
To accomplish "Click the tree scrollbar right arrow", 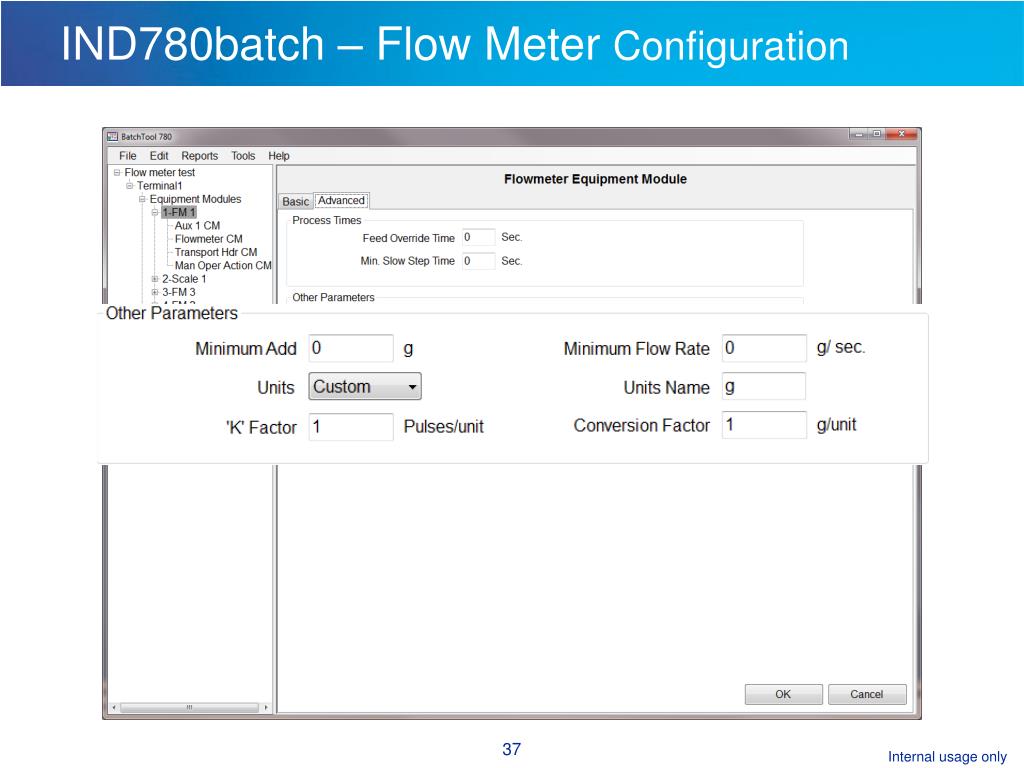I will click(x=266, y=707).
